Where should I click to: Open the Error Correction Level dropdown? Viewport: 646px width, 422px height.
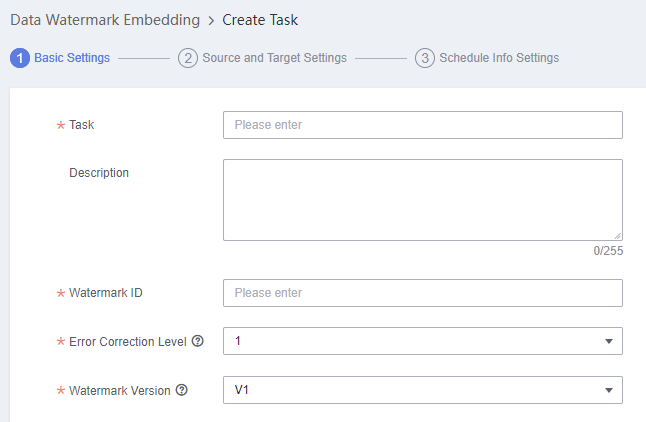coord(423,341)
